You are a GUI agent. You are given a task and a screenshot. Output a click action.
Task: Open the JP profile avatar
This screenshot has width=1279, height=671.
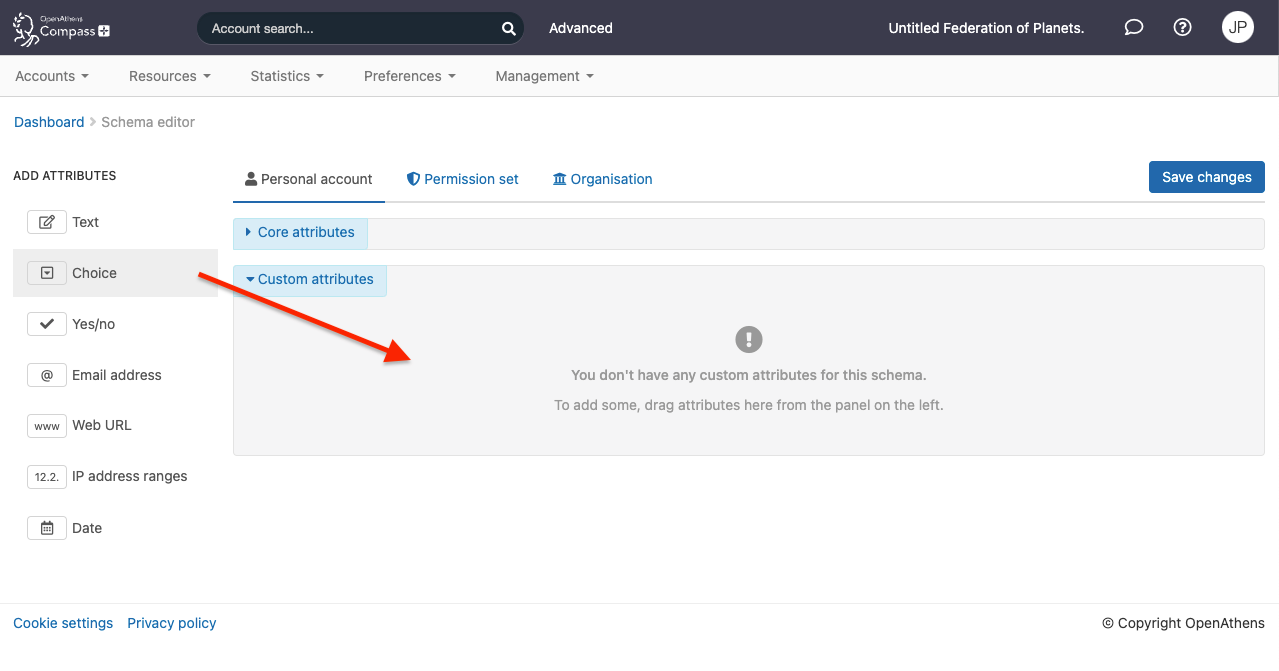pyautogui.click(x=1237, y=27)
